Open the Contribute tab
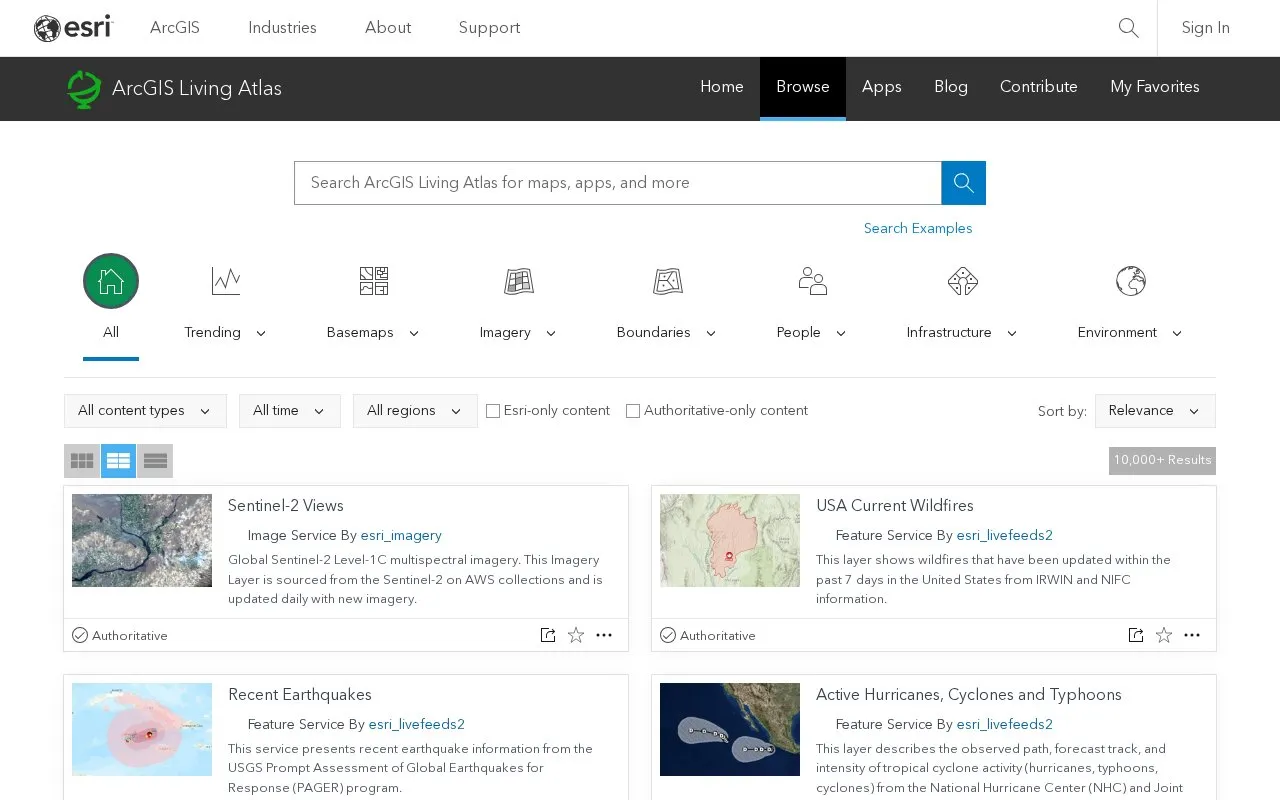 1039,87
